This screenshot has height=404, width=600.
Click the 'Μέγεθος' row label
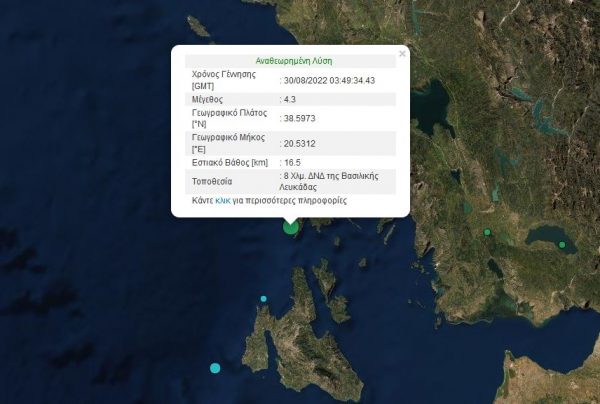click(209, 100)
